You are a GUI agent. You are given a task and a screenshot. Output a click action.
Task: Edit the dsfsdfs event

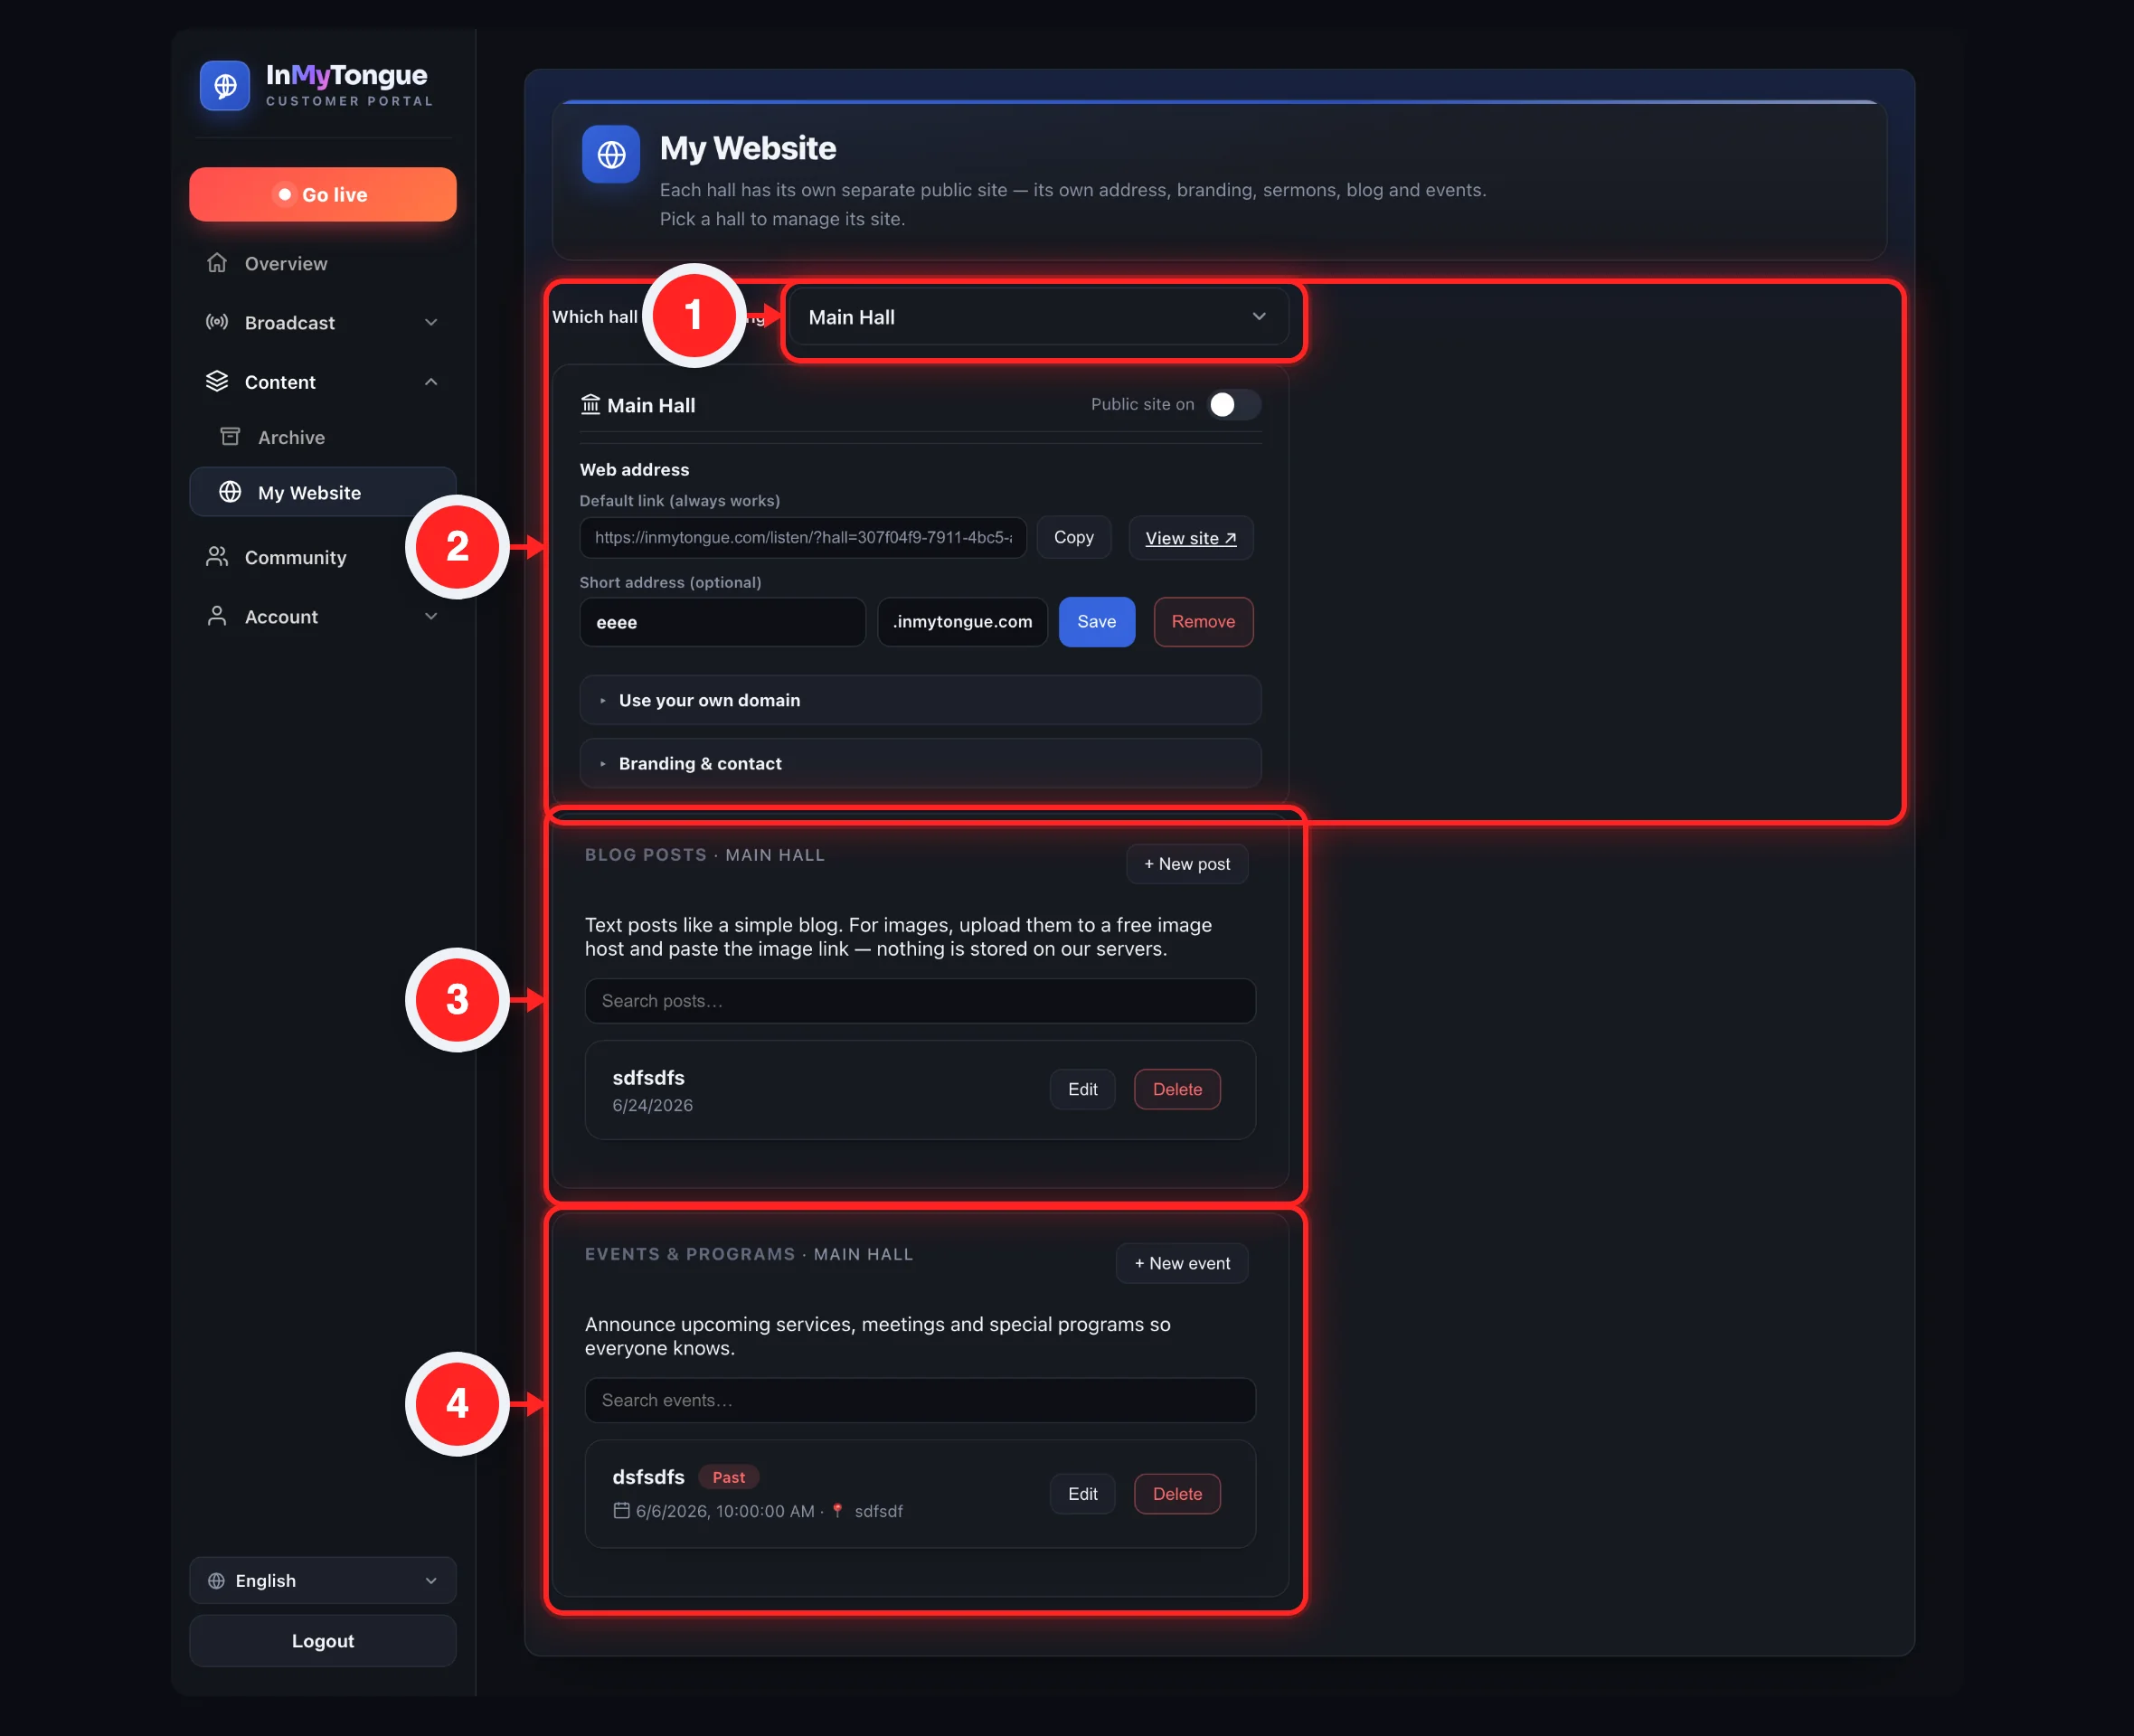point(1082,1493)
